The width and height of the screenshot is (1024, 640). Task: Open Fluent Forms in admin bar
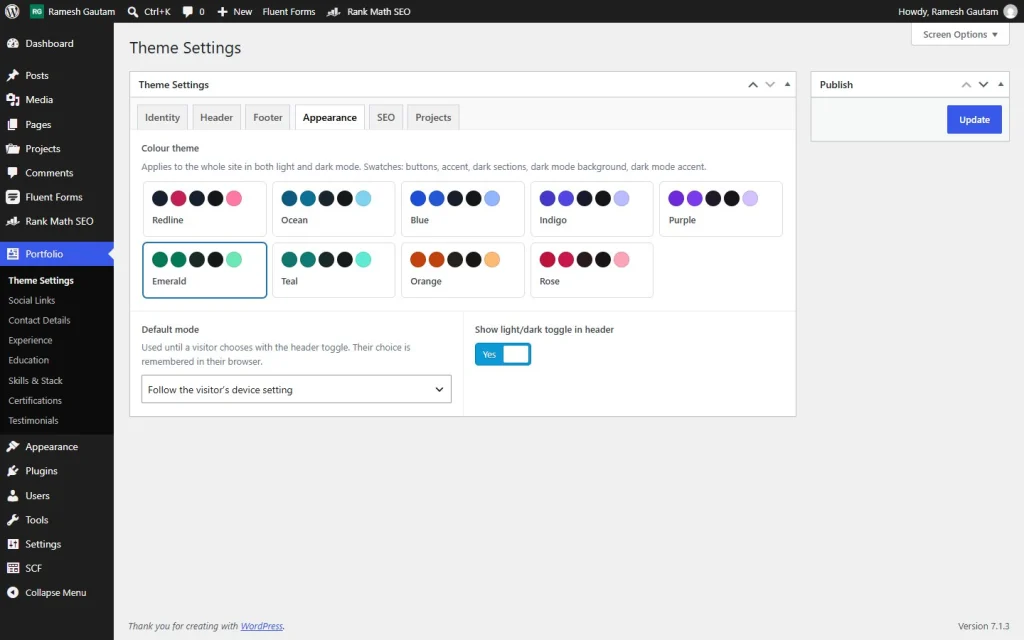[289, 12]
